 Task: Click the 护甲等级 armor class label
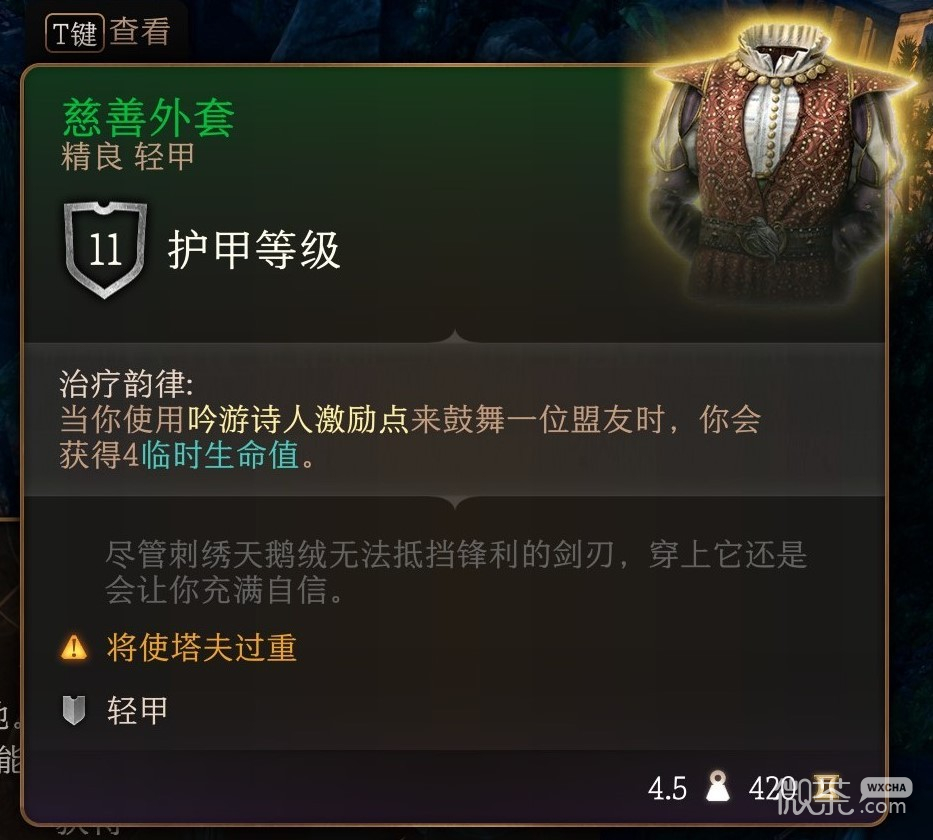[254, 250]
